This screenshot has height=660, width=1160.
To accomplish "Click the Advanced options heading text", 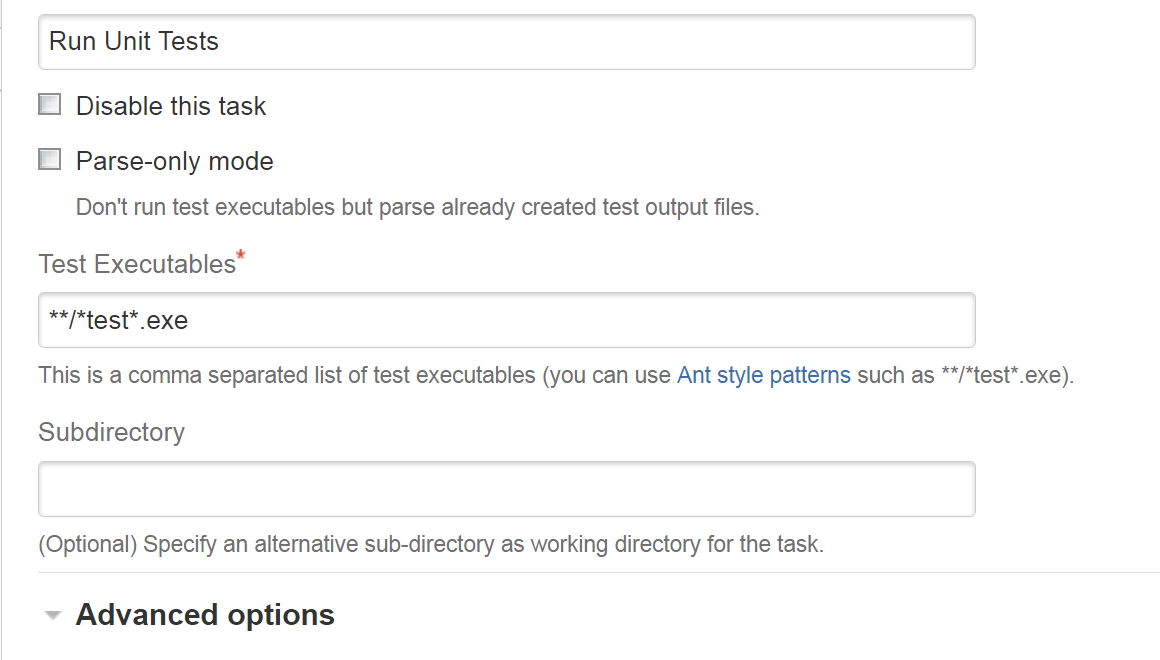I will pos(205,614).
